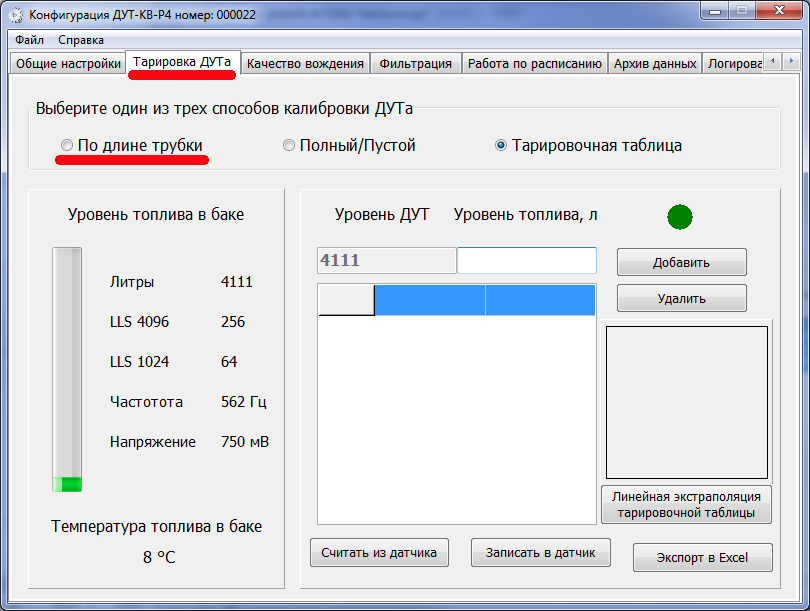Open 'Работа по расписанию' tab
The width and height of the screenshot is (810, 611).
[535, 64]
